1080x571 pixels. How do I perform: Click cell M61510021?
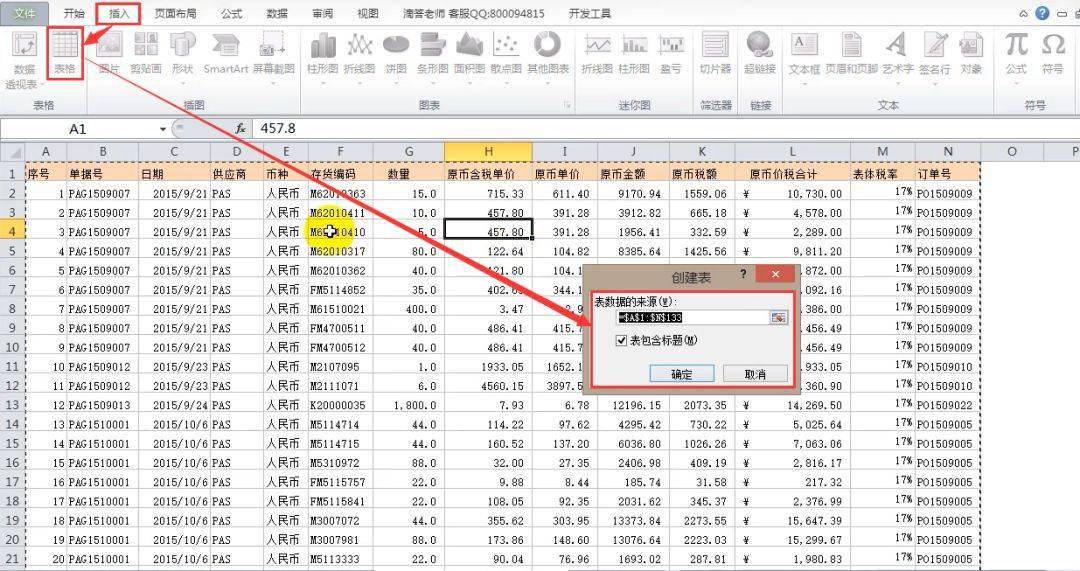[341, 309]
